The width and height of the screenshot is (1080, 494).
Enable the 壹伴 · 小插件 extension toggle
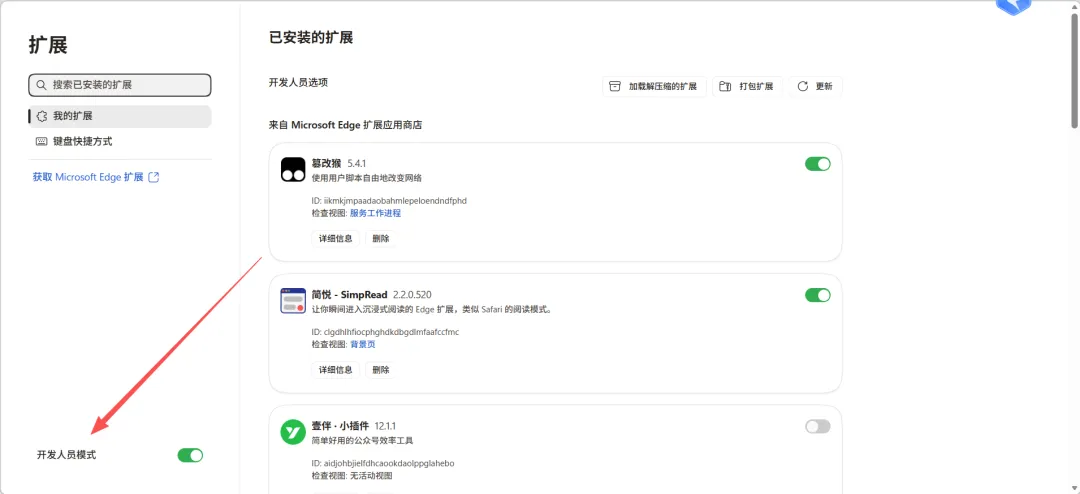click(x=818, y=426)
